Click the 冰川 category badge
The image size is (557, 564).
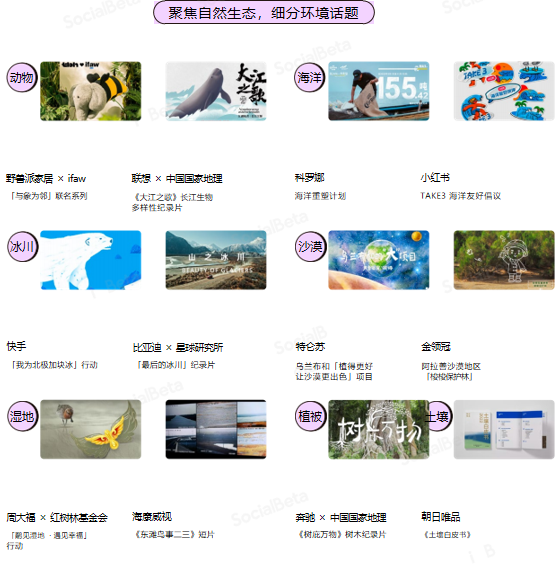pos(22,246)
